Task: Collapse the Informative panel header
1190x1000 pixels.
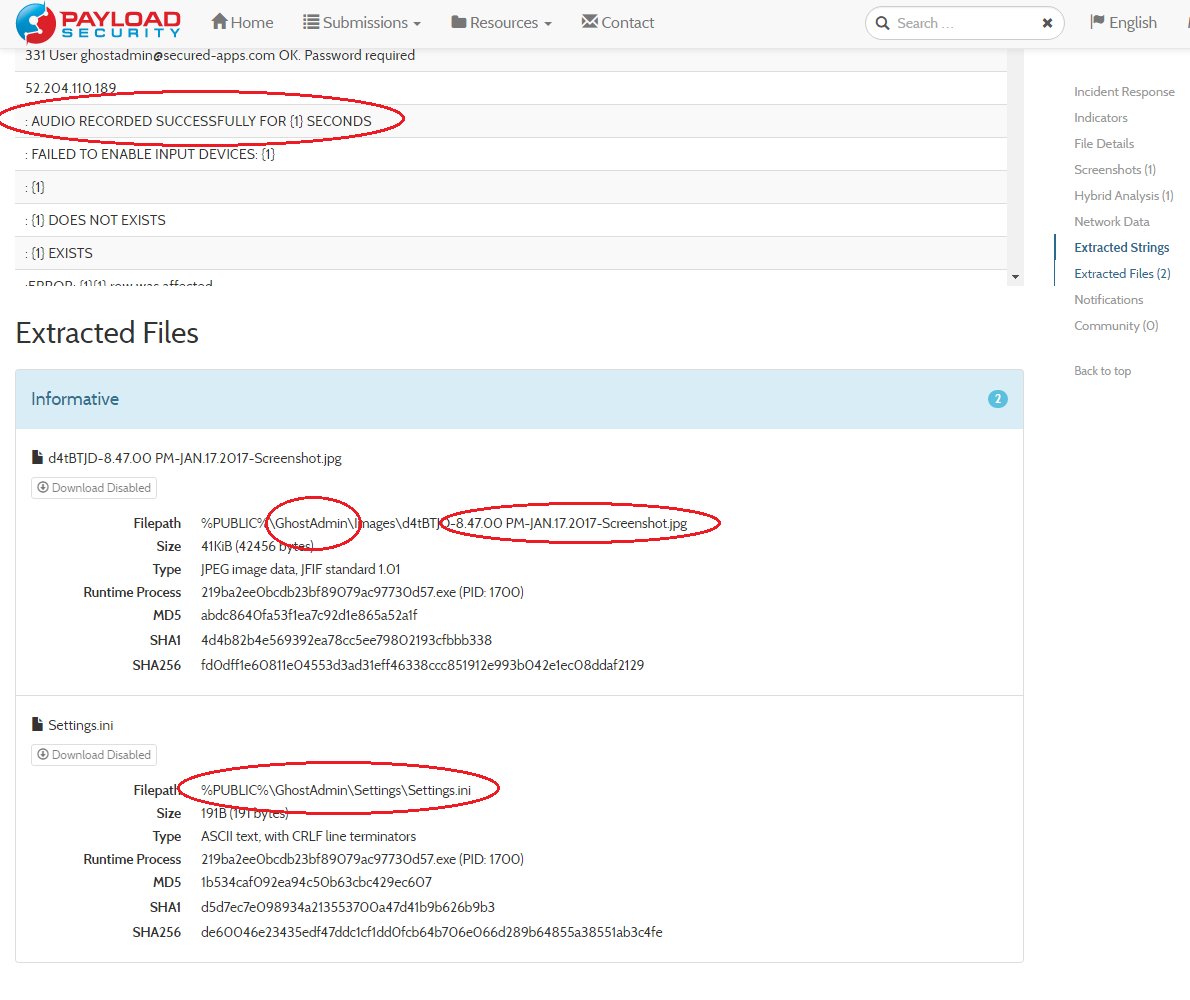Action: [x=519, y=399]
